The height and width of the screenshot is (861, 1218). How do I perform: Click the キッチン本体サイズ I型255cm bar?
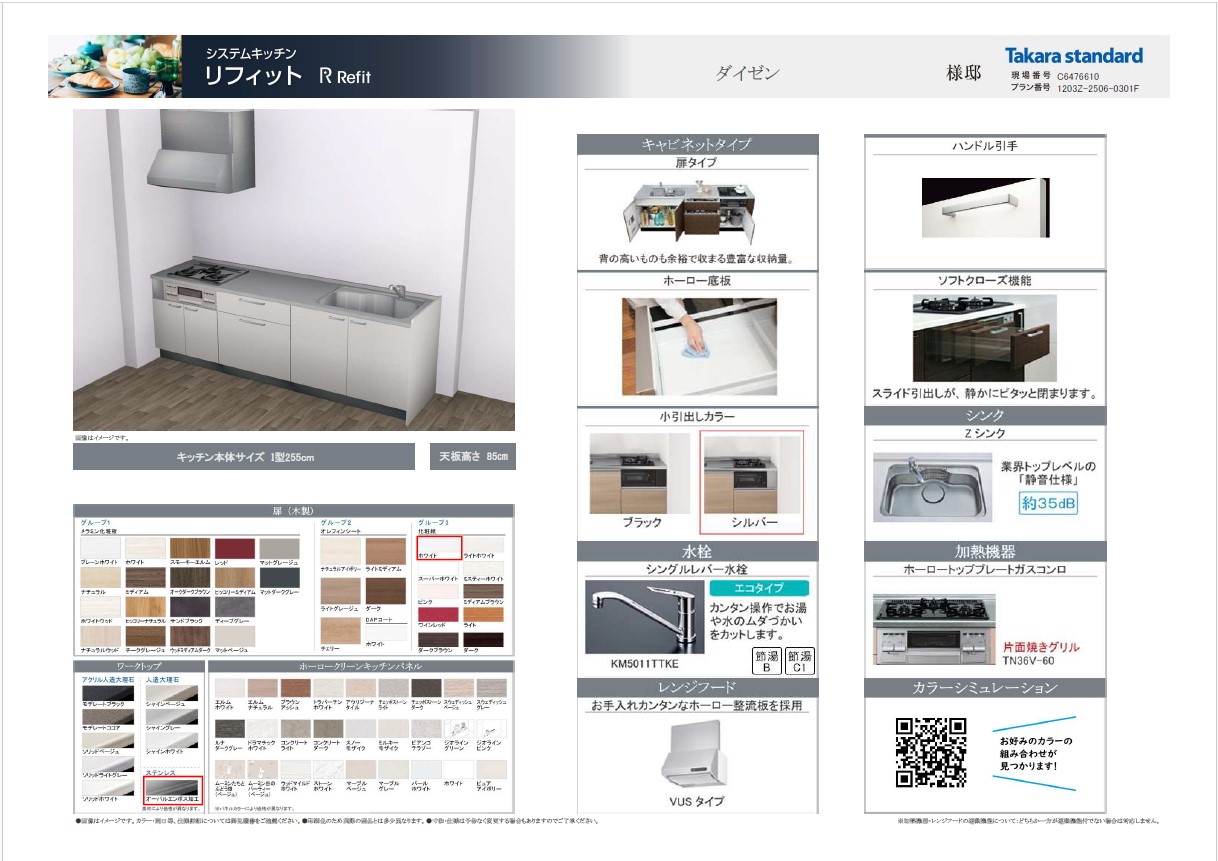[x=244, y=457]
